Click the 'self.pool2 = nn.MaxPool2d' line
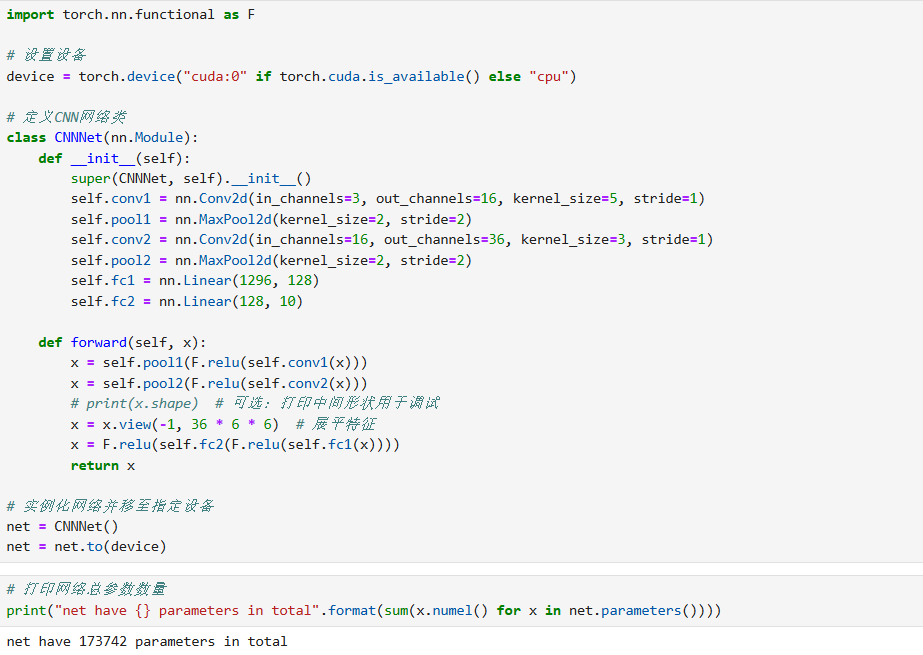923x655 pixels. [x=271, y=261]
